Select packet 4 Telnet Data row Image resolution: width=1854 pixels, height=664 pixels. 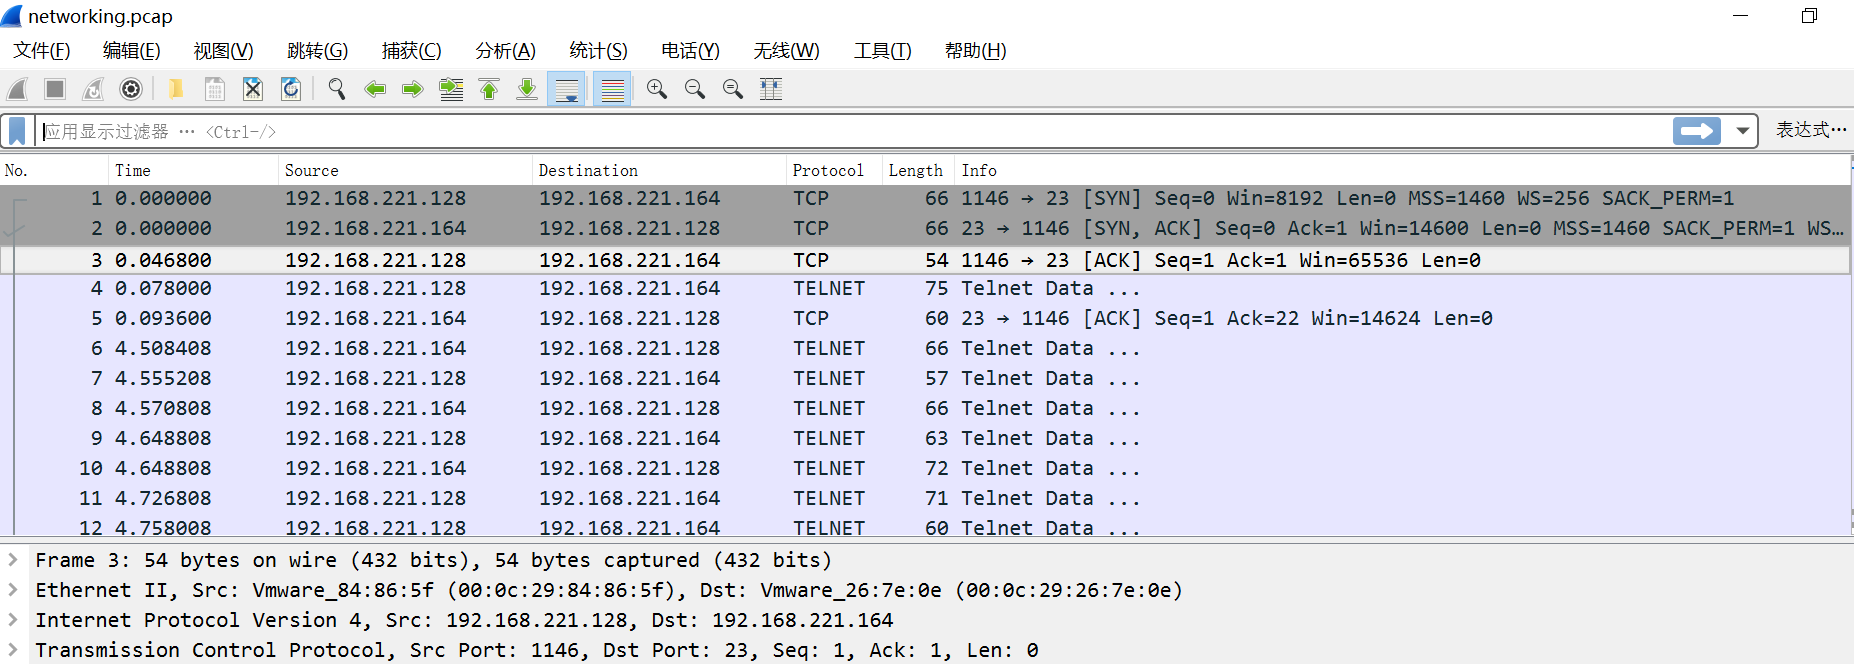pyautogui.click(x=925, y=289)
